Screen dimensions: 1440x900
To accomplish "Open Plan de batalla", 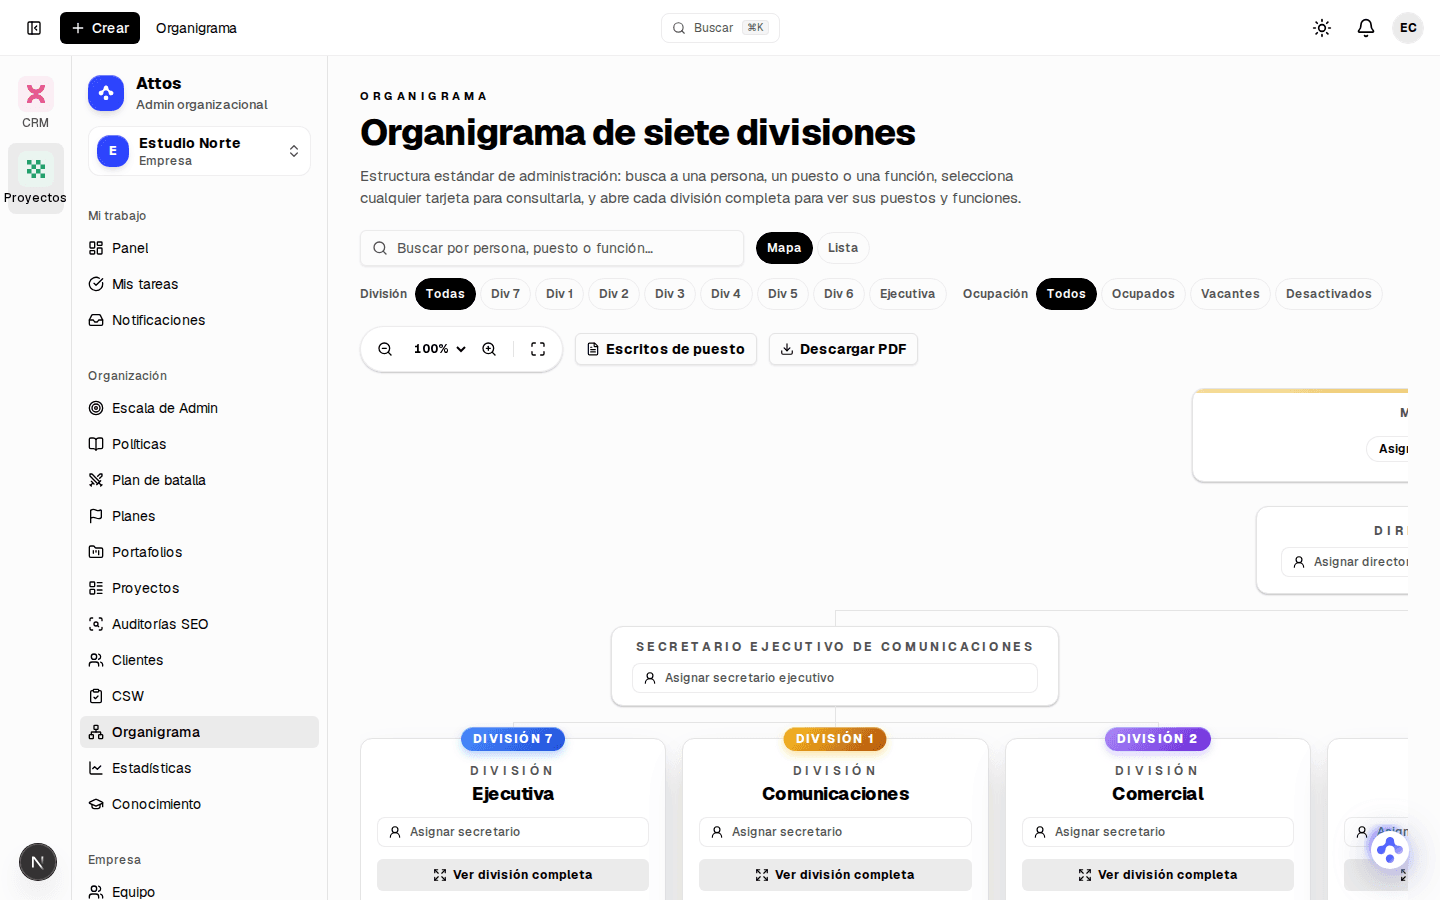I will tap(199, 480).
